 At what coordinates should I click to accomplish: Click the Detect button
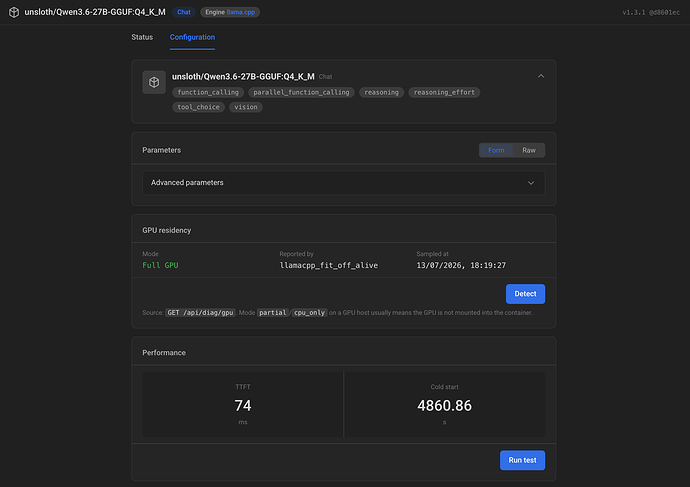coord(525,294)
